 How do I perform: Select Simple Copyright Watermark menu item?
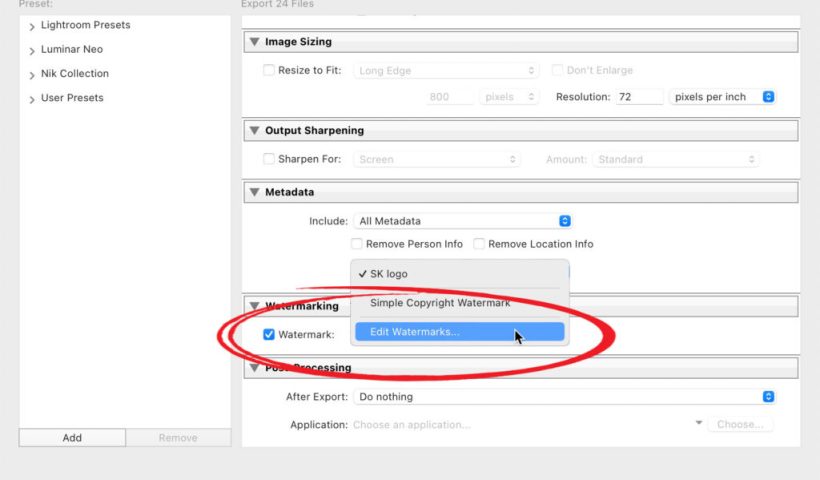(x=440, y=303)
